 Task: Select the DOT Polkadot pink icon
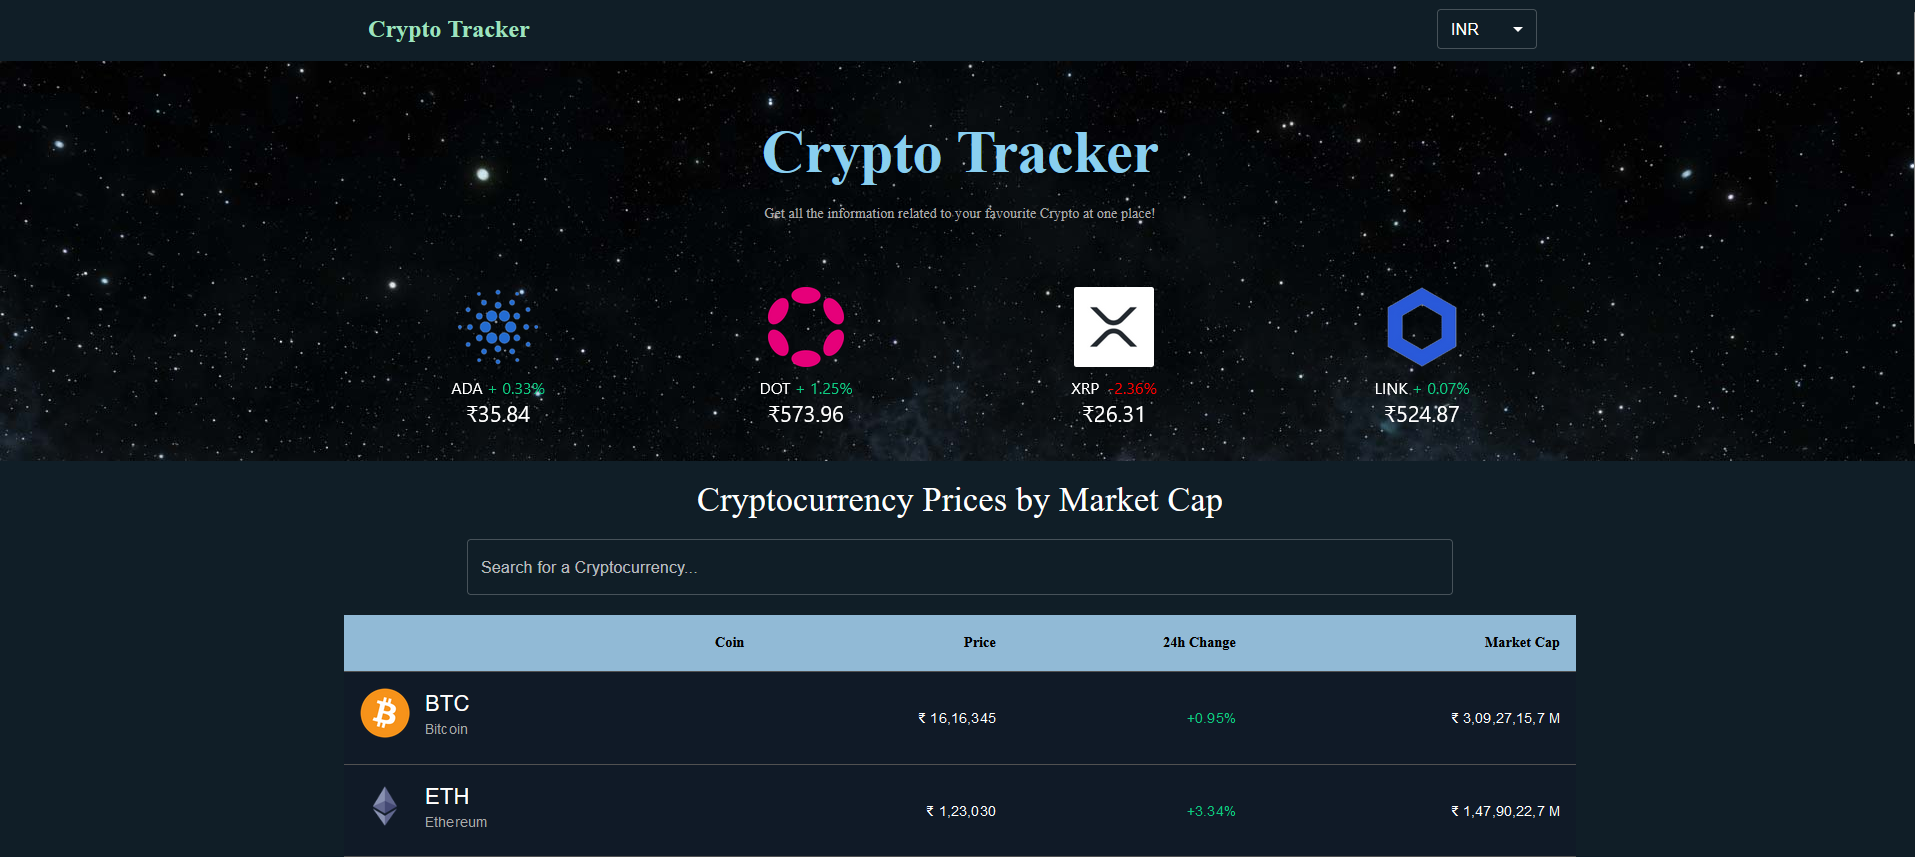(806, 325)
